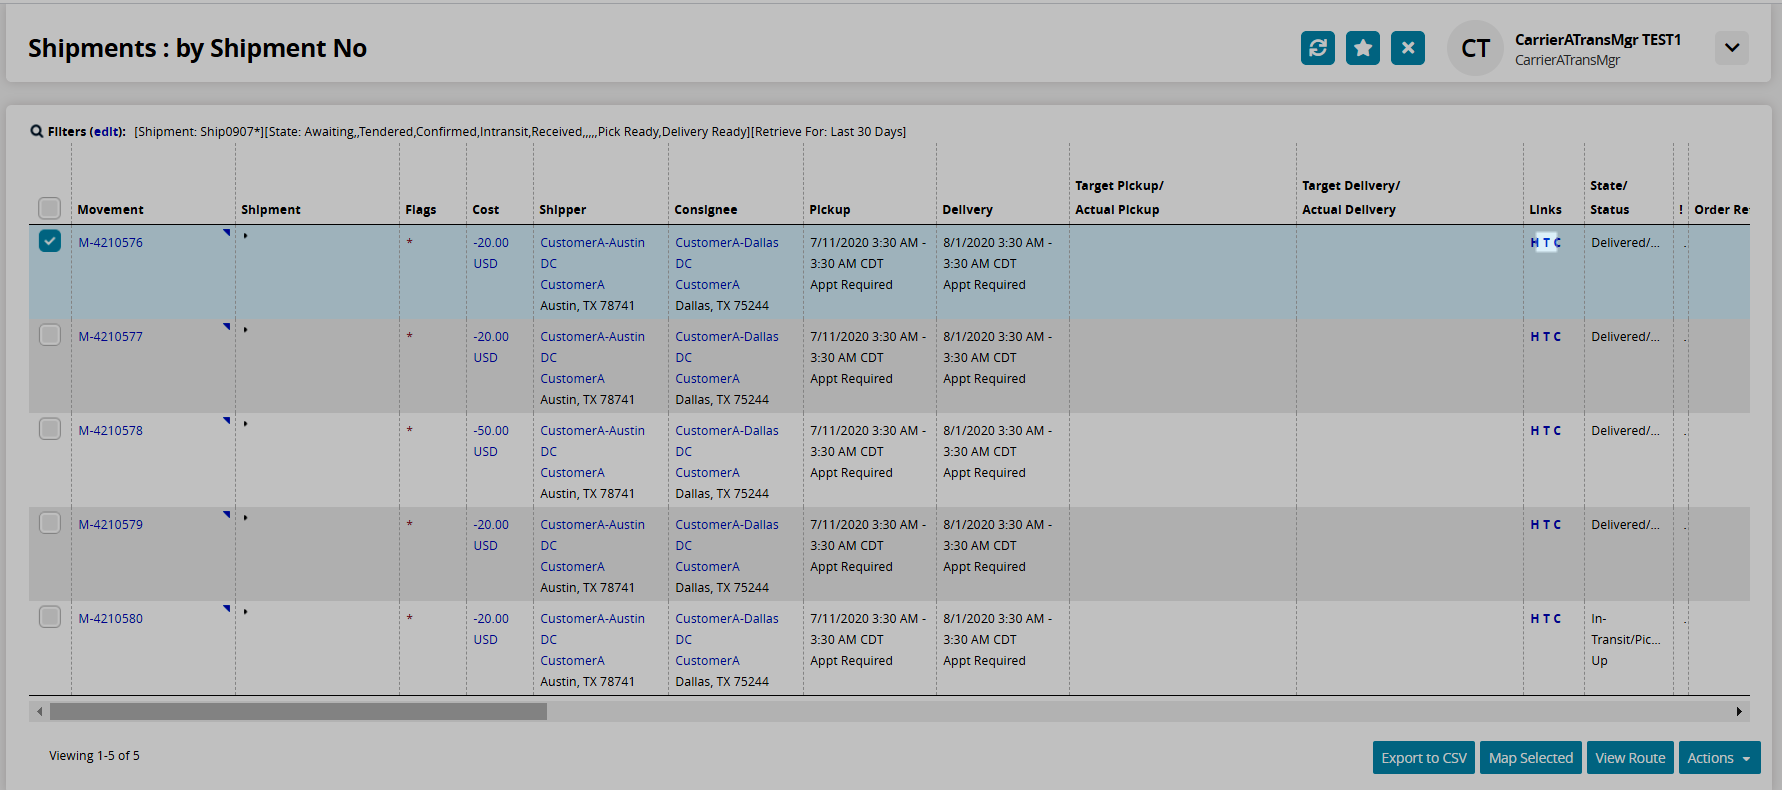Screen dimensions: 1782x790
Task: Click the horizontal scrollbar thumb
Action: pyautogui.click(x=298, y=711)
